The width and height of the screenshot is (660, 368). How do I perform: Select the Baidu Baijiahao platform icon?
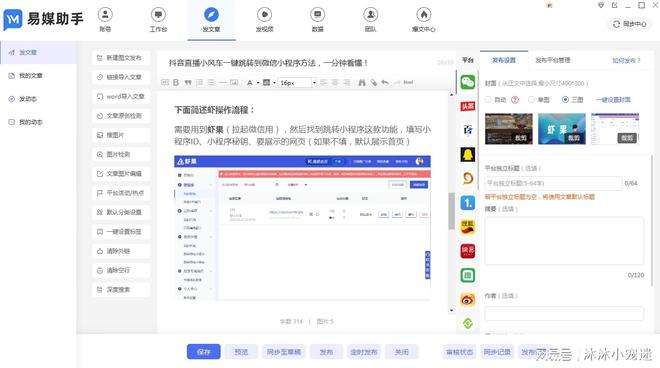468,130
